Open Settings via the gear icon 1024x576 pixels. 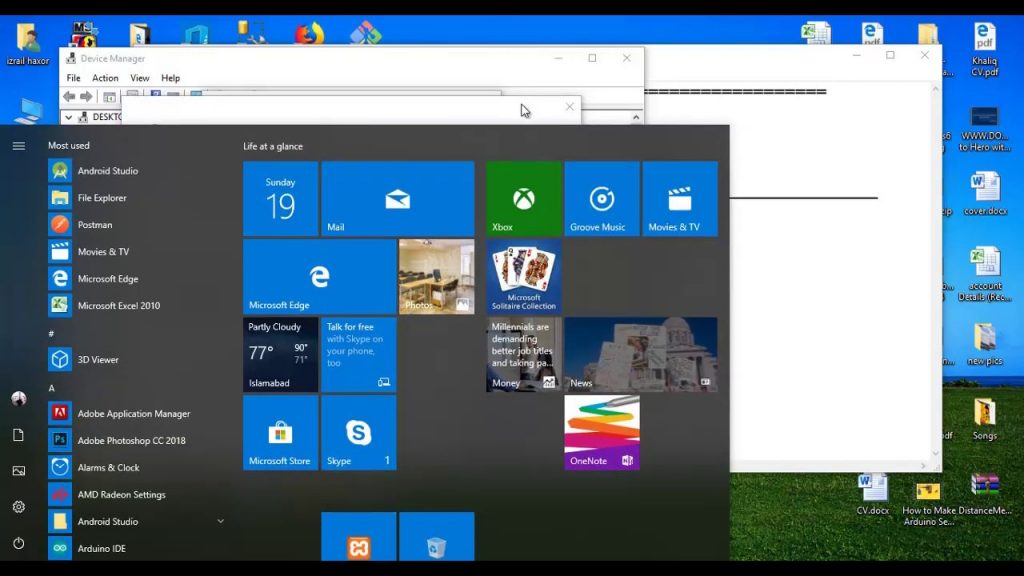tap(18, 507)
